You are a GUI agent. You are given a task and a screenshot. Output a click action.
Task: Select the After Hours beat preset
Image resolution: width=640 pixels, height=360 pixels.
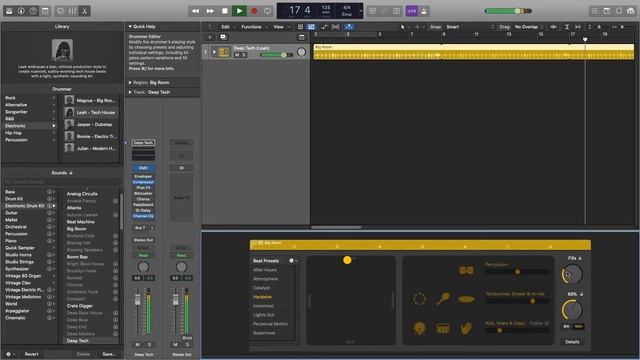point(265,270)
